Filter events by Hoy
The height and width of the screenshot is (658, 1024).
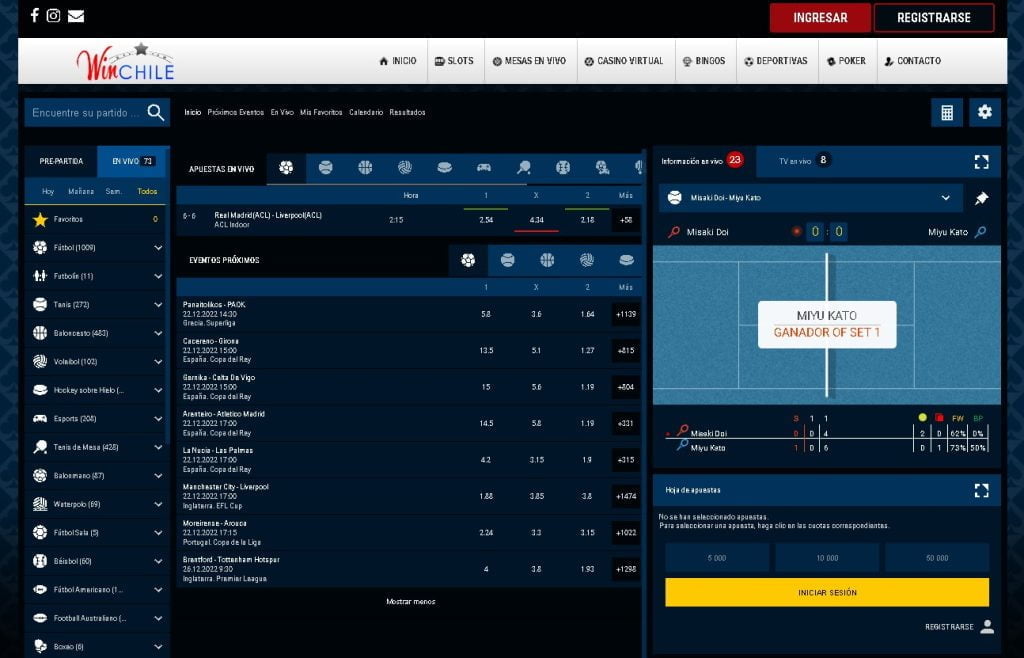[48, 191]
